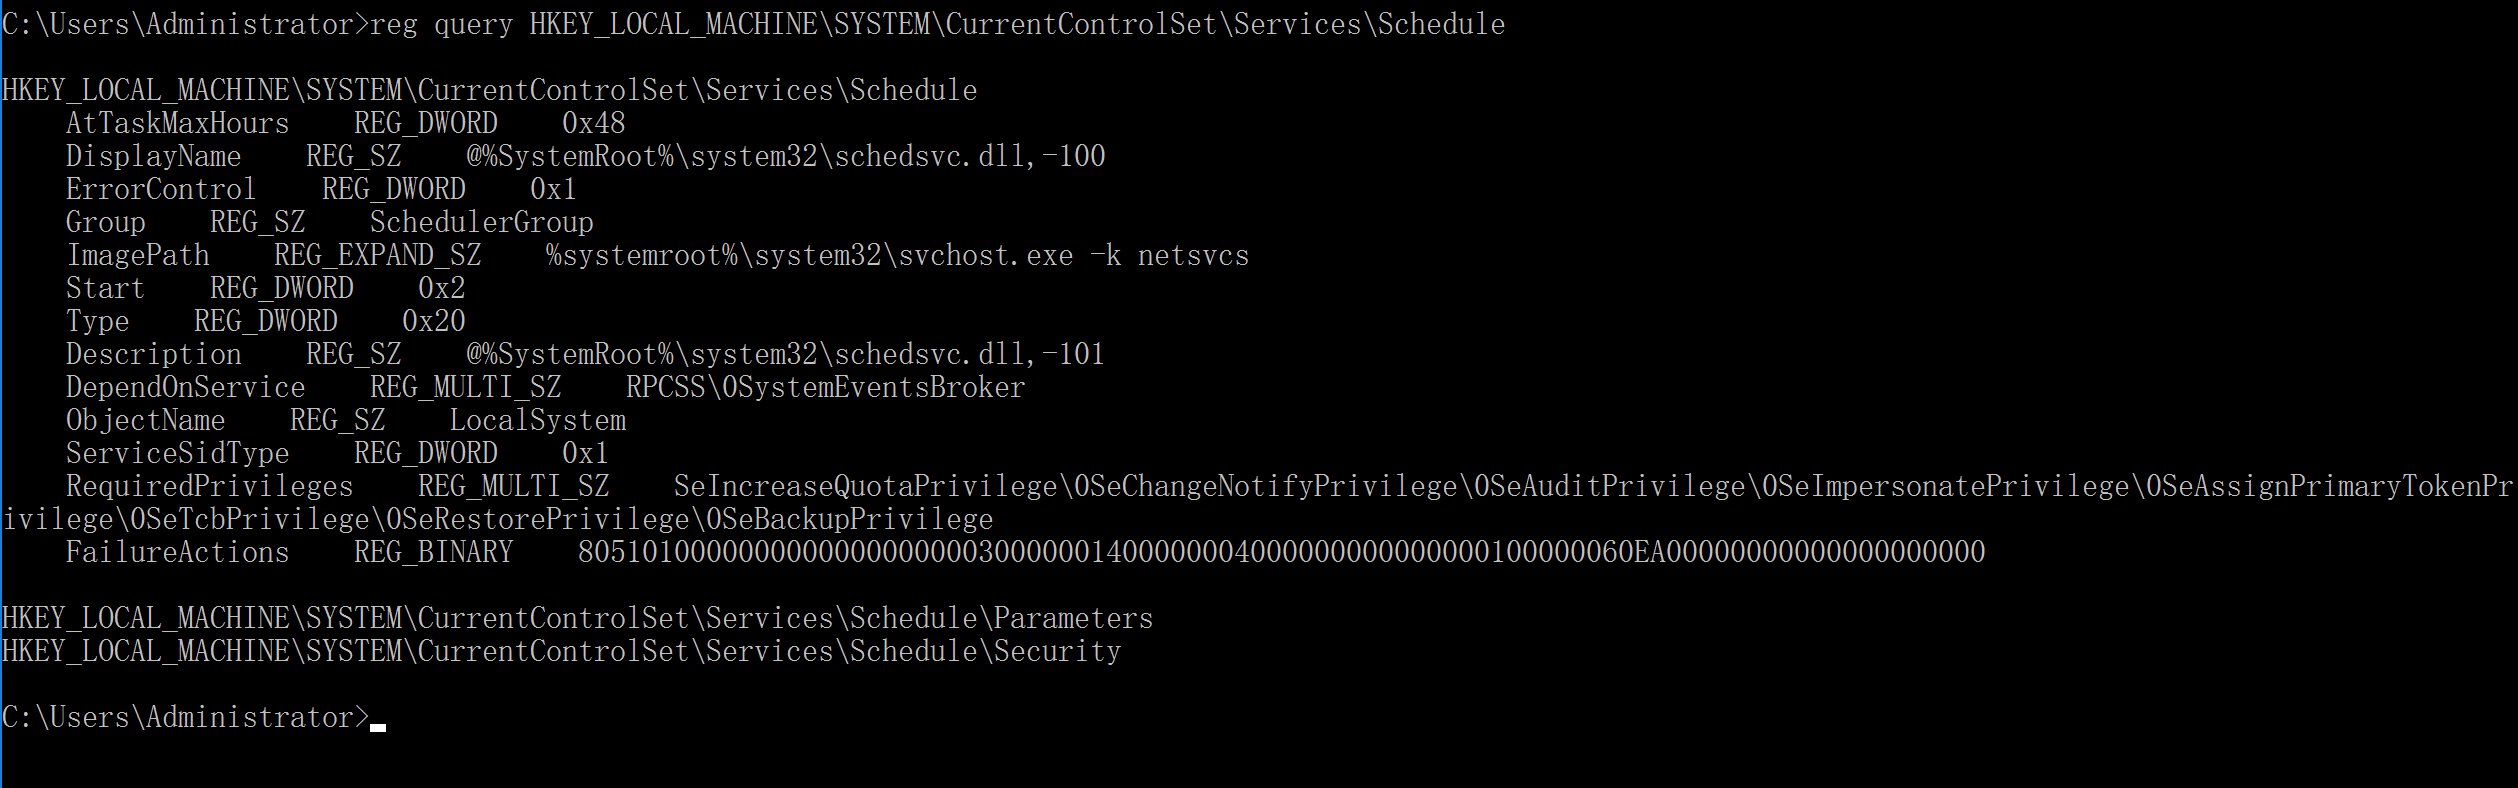Click the Type value 0x20
Viewport: 2518px width, 788px height.
433,322
